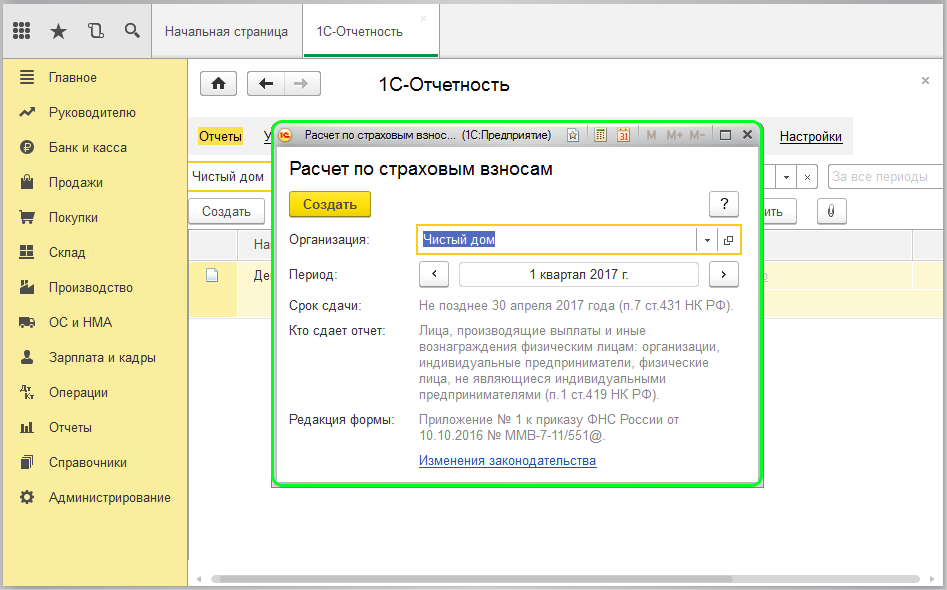This screenshot has width=947, height=590.
Task: Click the За все периоды field
Action: 885,177
